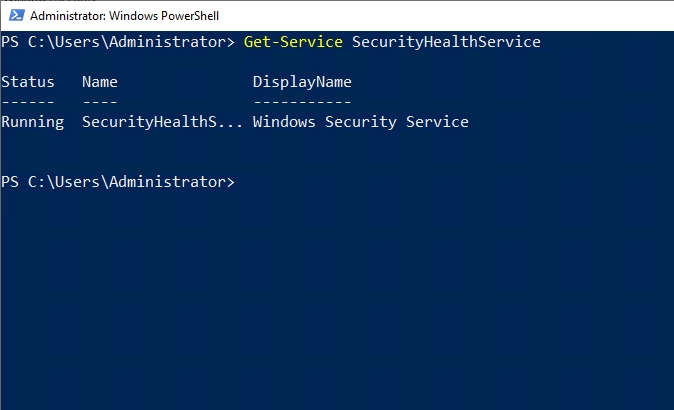Maximize the PowerShell window

607,16
